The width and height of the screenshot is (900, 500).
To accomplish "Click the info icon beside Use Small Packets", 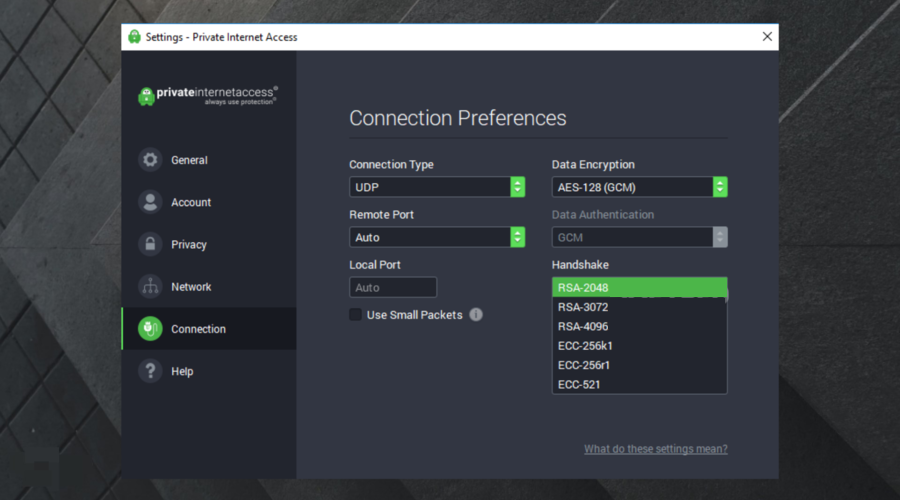I will (x=476, y=315).
